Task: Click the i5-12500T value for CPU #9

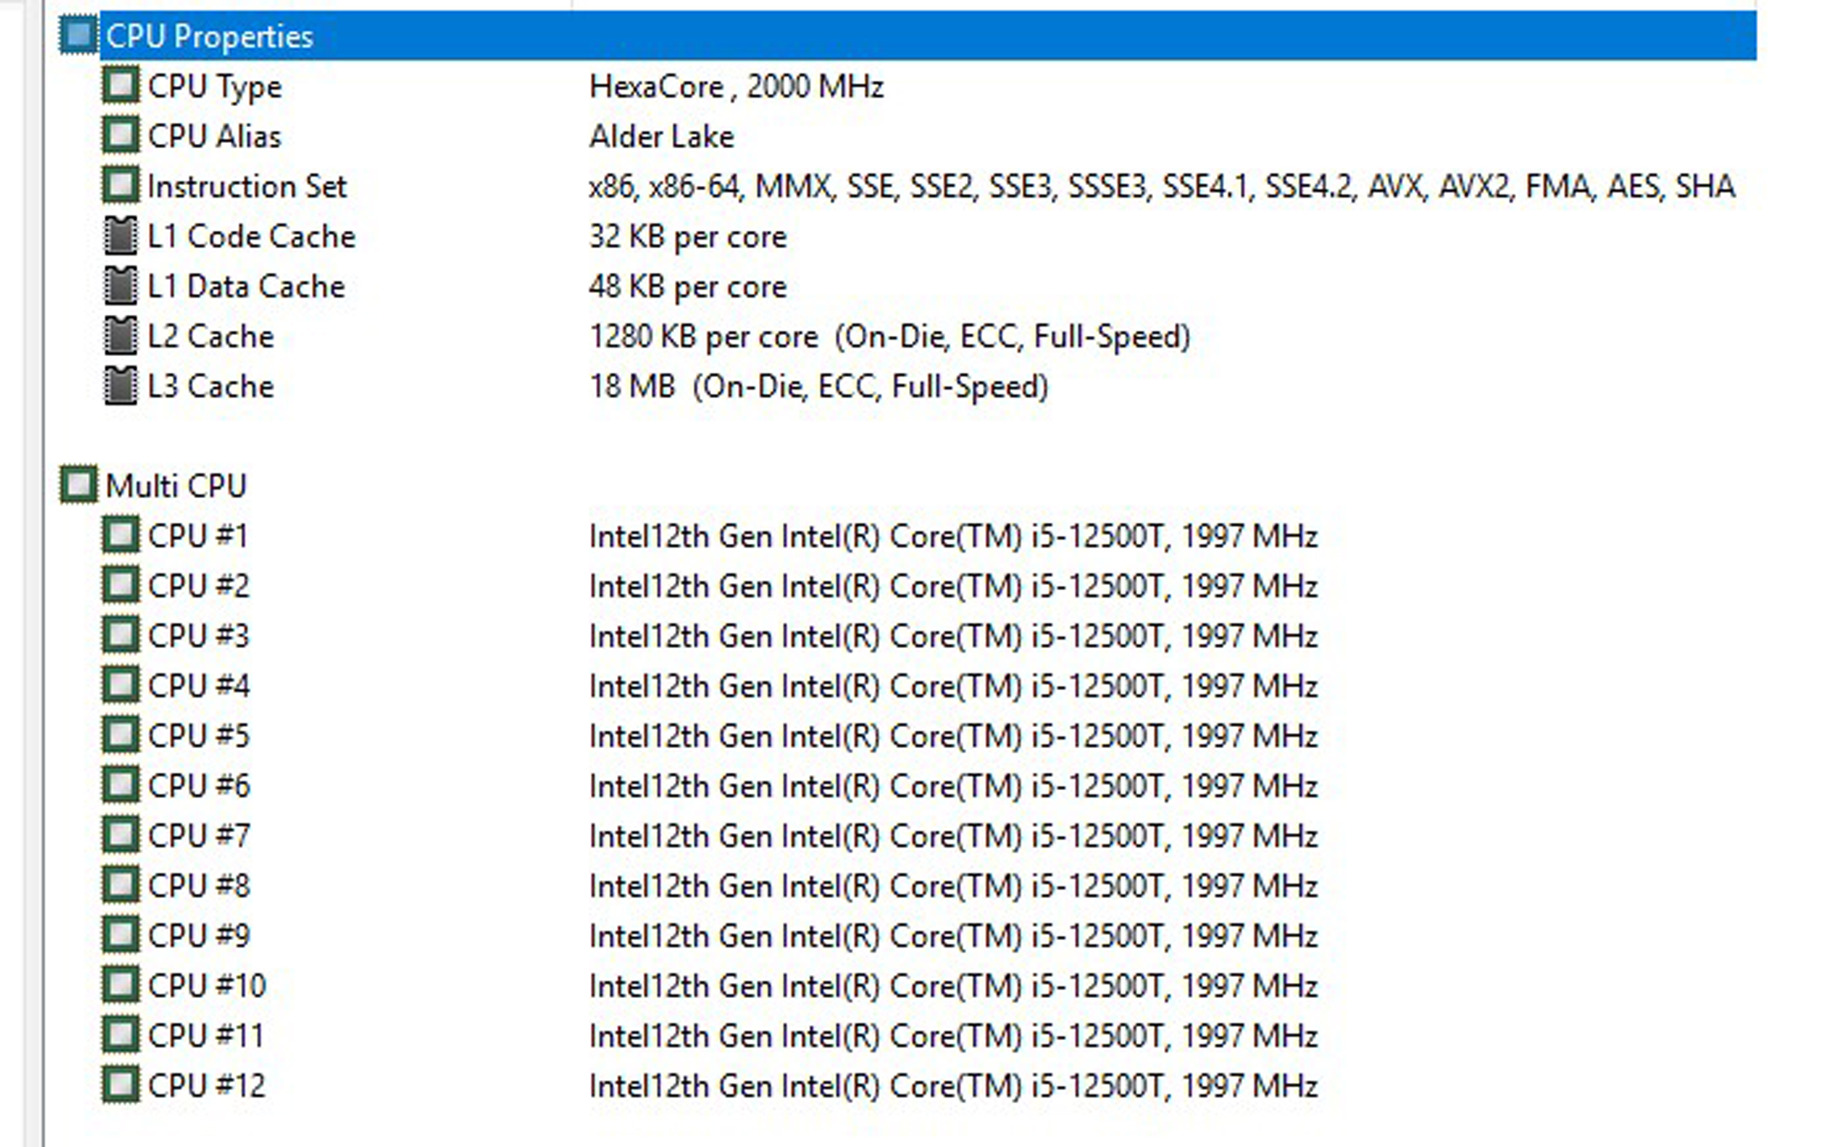Action: pyautogui.click(x=953, y=937)
